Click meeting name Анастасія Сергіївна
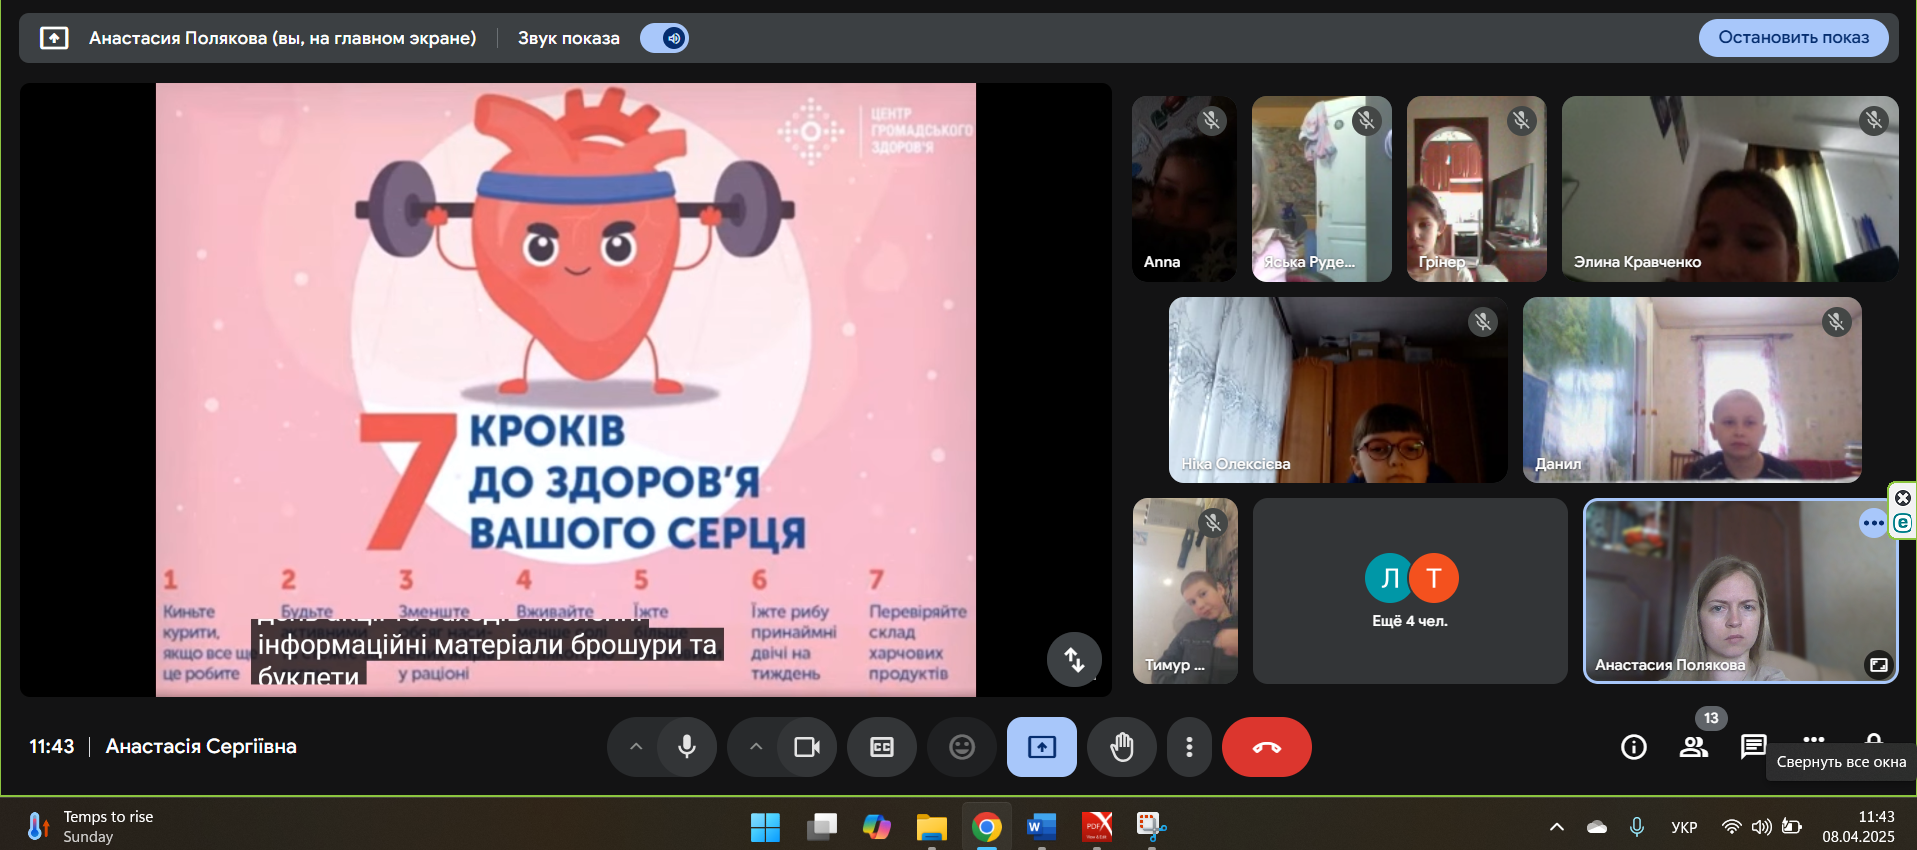Screen dimensions: 1917x850 (x=201, y=746)
